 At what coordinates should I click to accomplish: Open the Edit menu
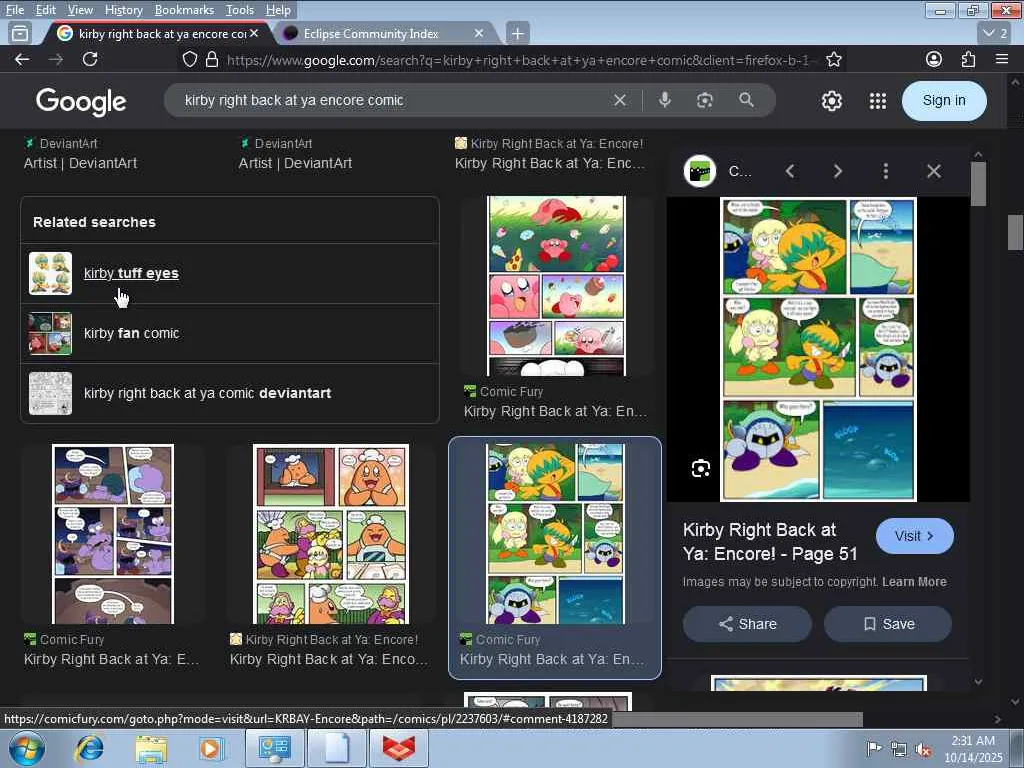tap(45, 10)
